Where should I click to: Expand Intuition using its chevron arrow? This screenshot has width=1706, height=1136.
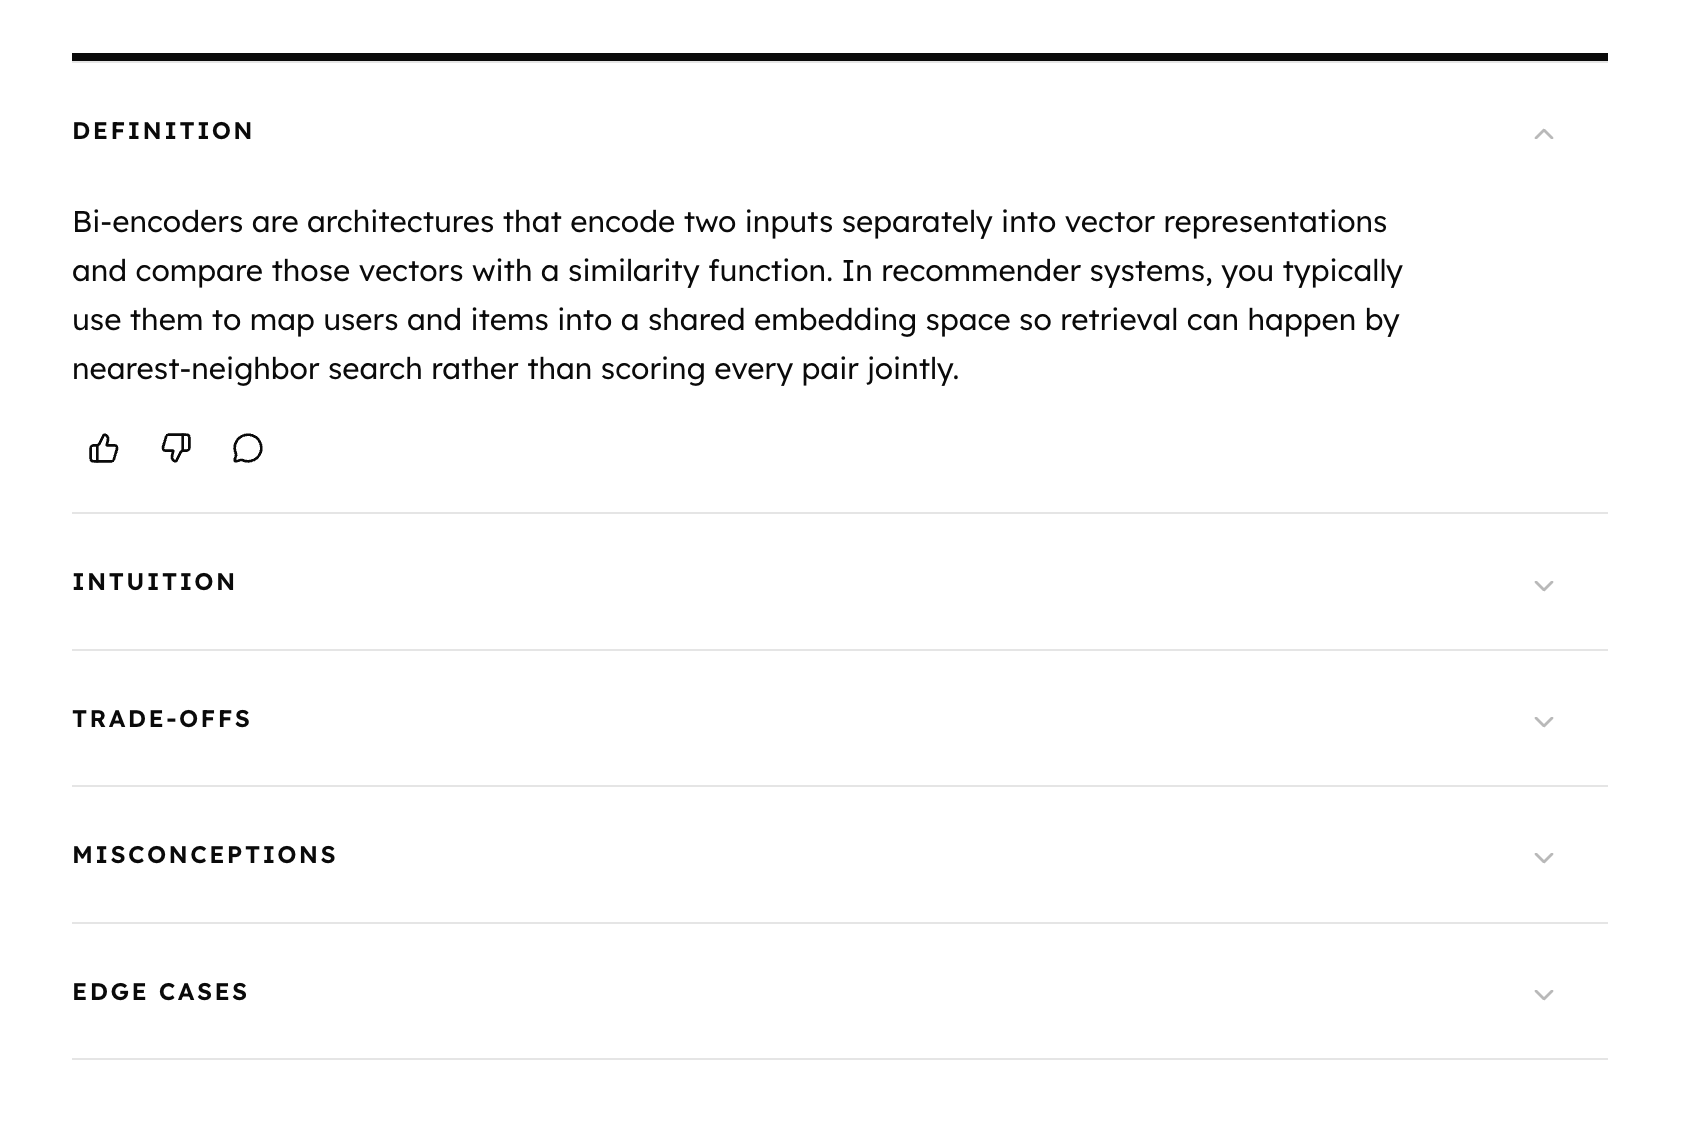[1544, 586]
